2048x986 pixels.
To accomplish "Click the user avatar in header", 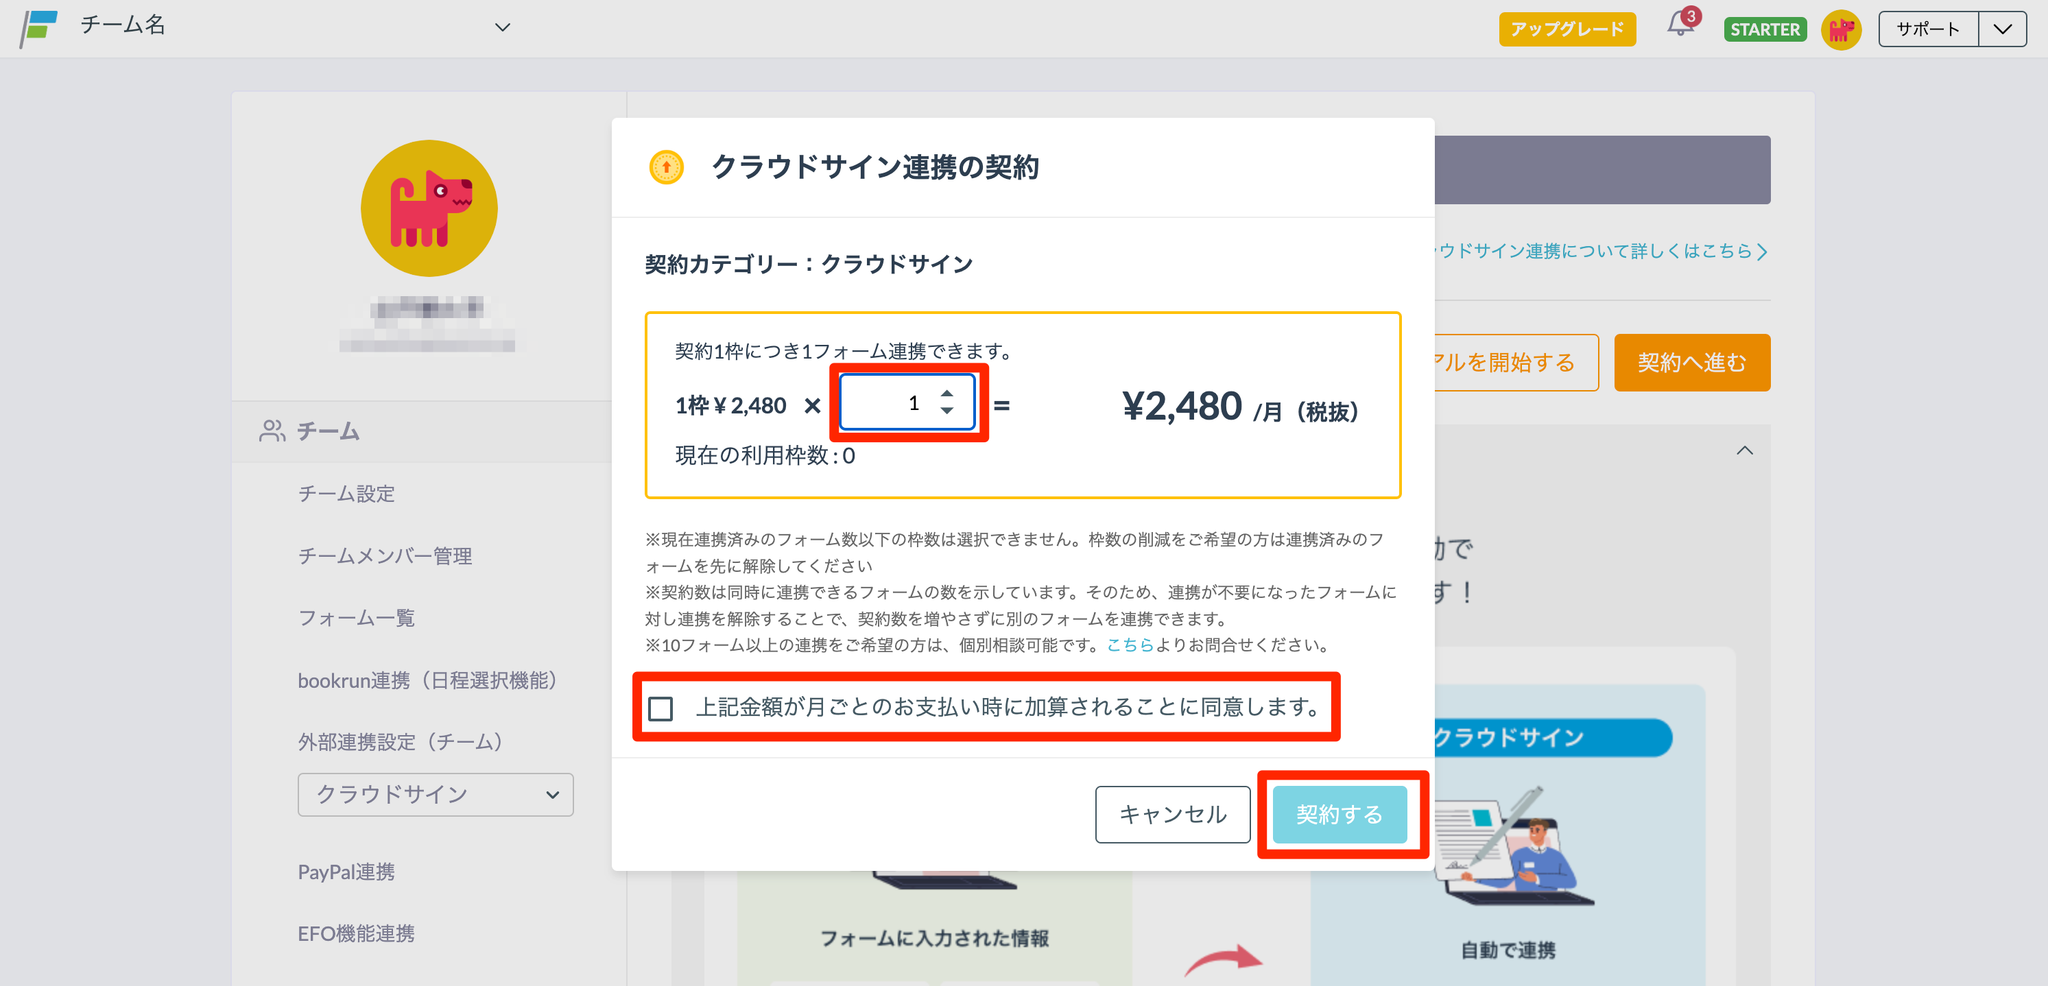I will [x=1841, y=29].
